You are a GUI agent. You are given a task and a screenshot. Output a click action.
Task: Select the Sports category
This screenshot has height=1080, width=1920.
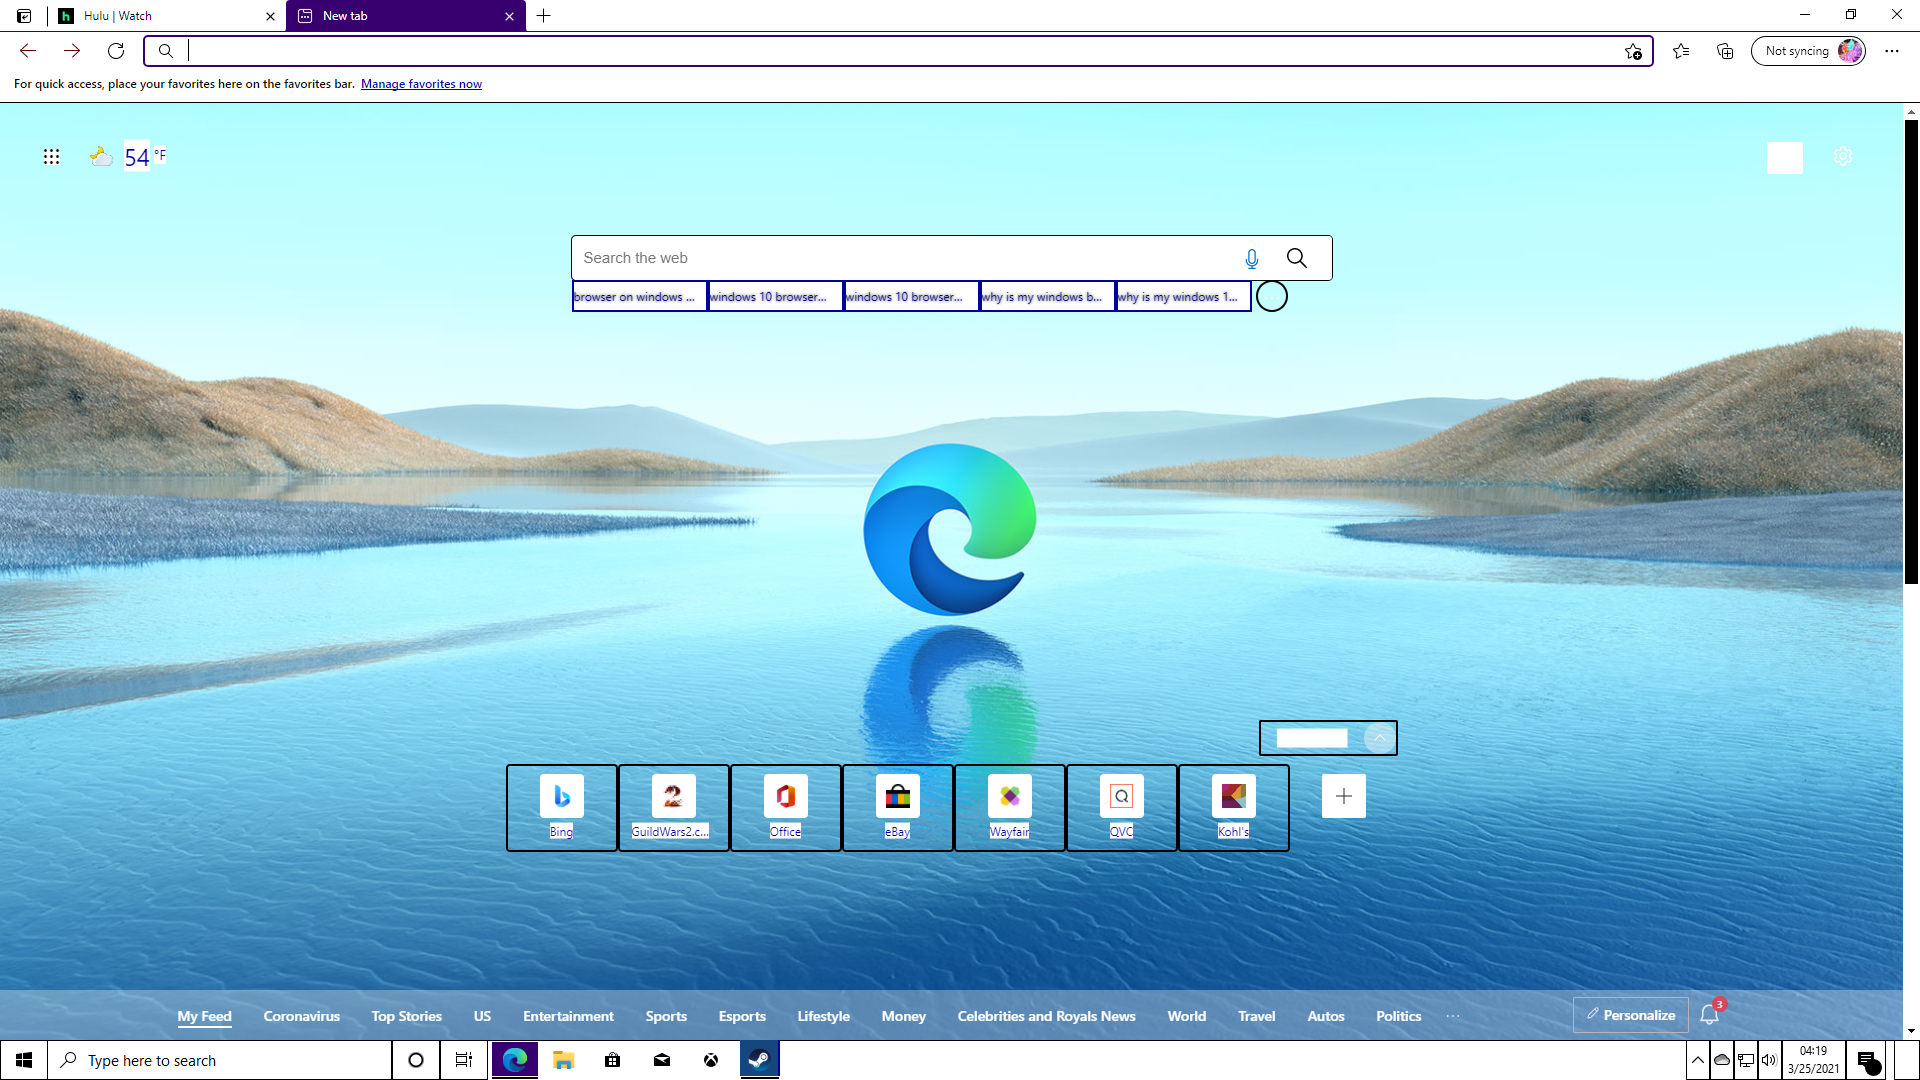(666, 1016)
